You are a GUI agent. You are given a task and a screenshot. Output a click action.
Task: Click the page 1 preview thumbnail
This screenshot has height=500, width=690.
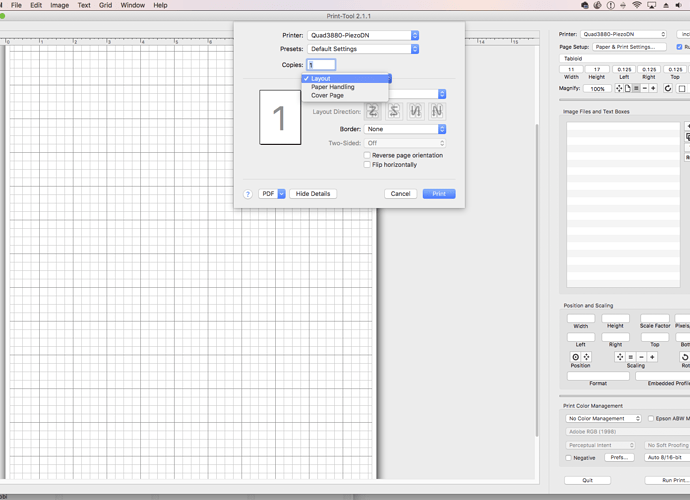(x=280, y=118)
